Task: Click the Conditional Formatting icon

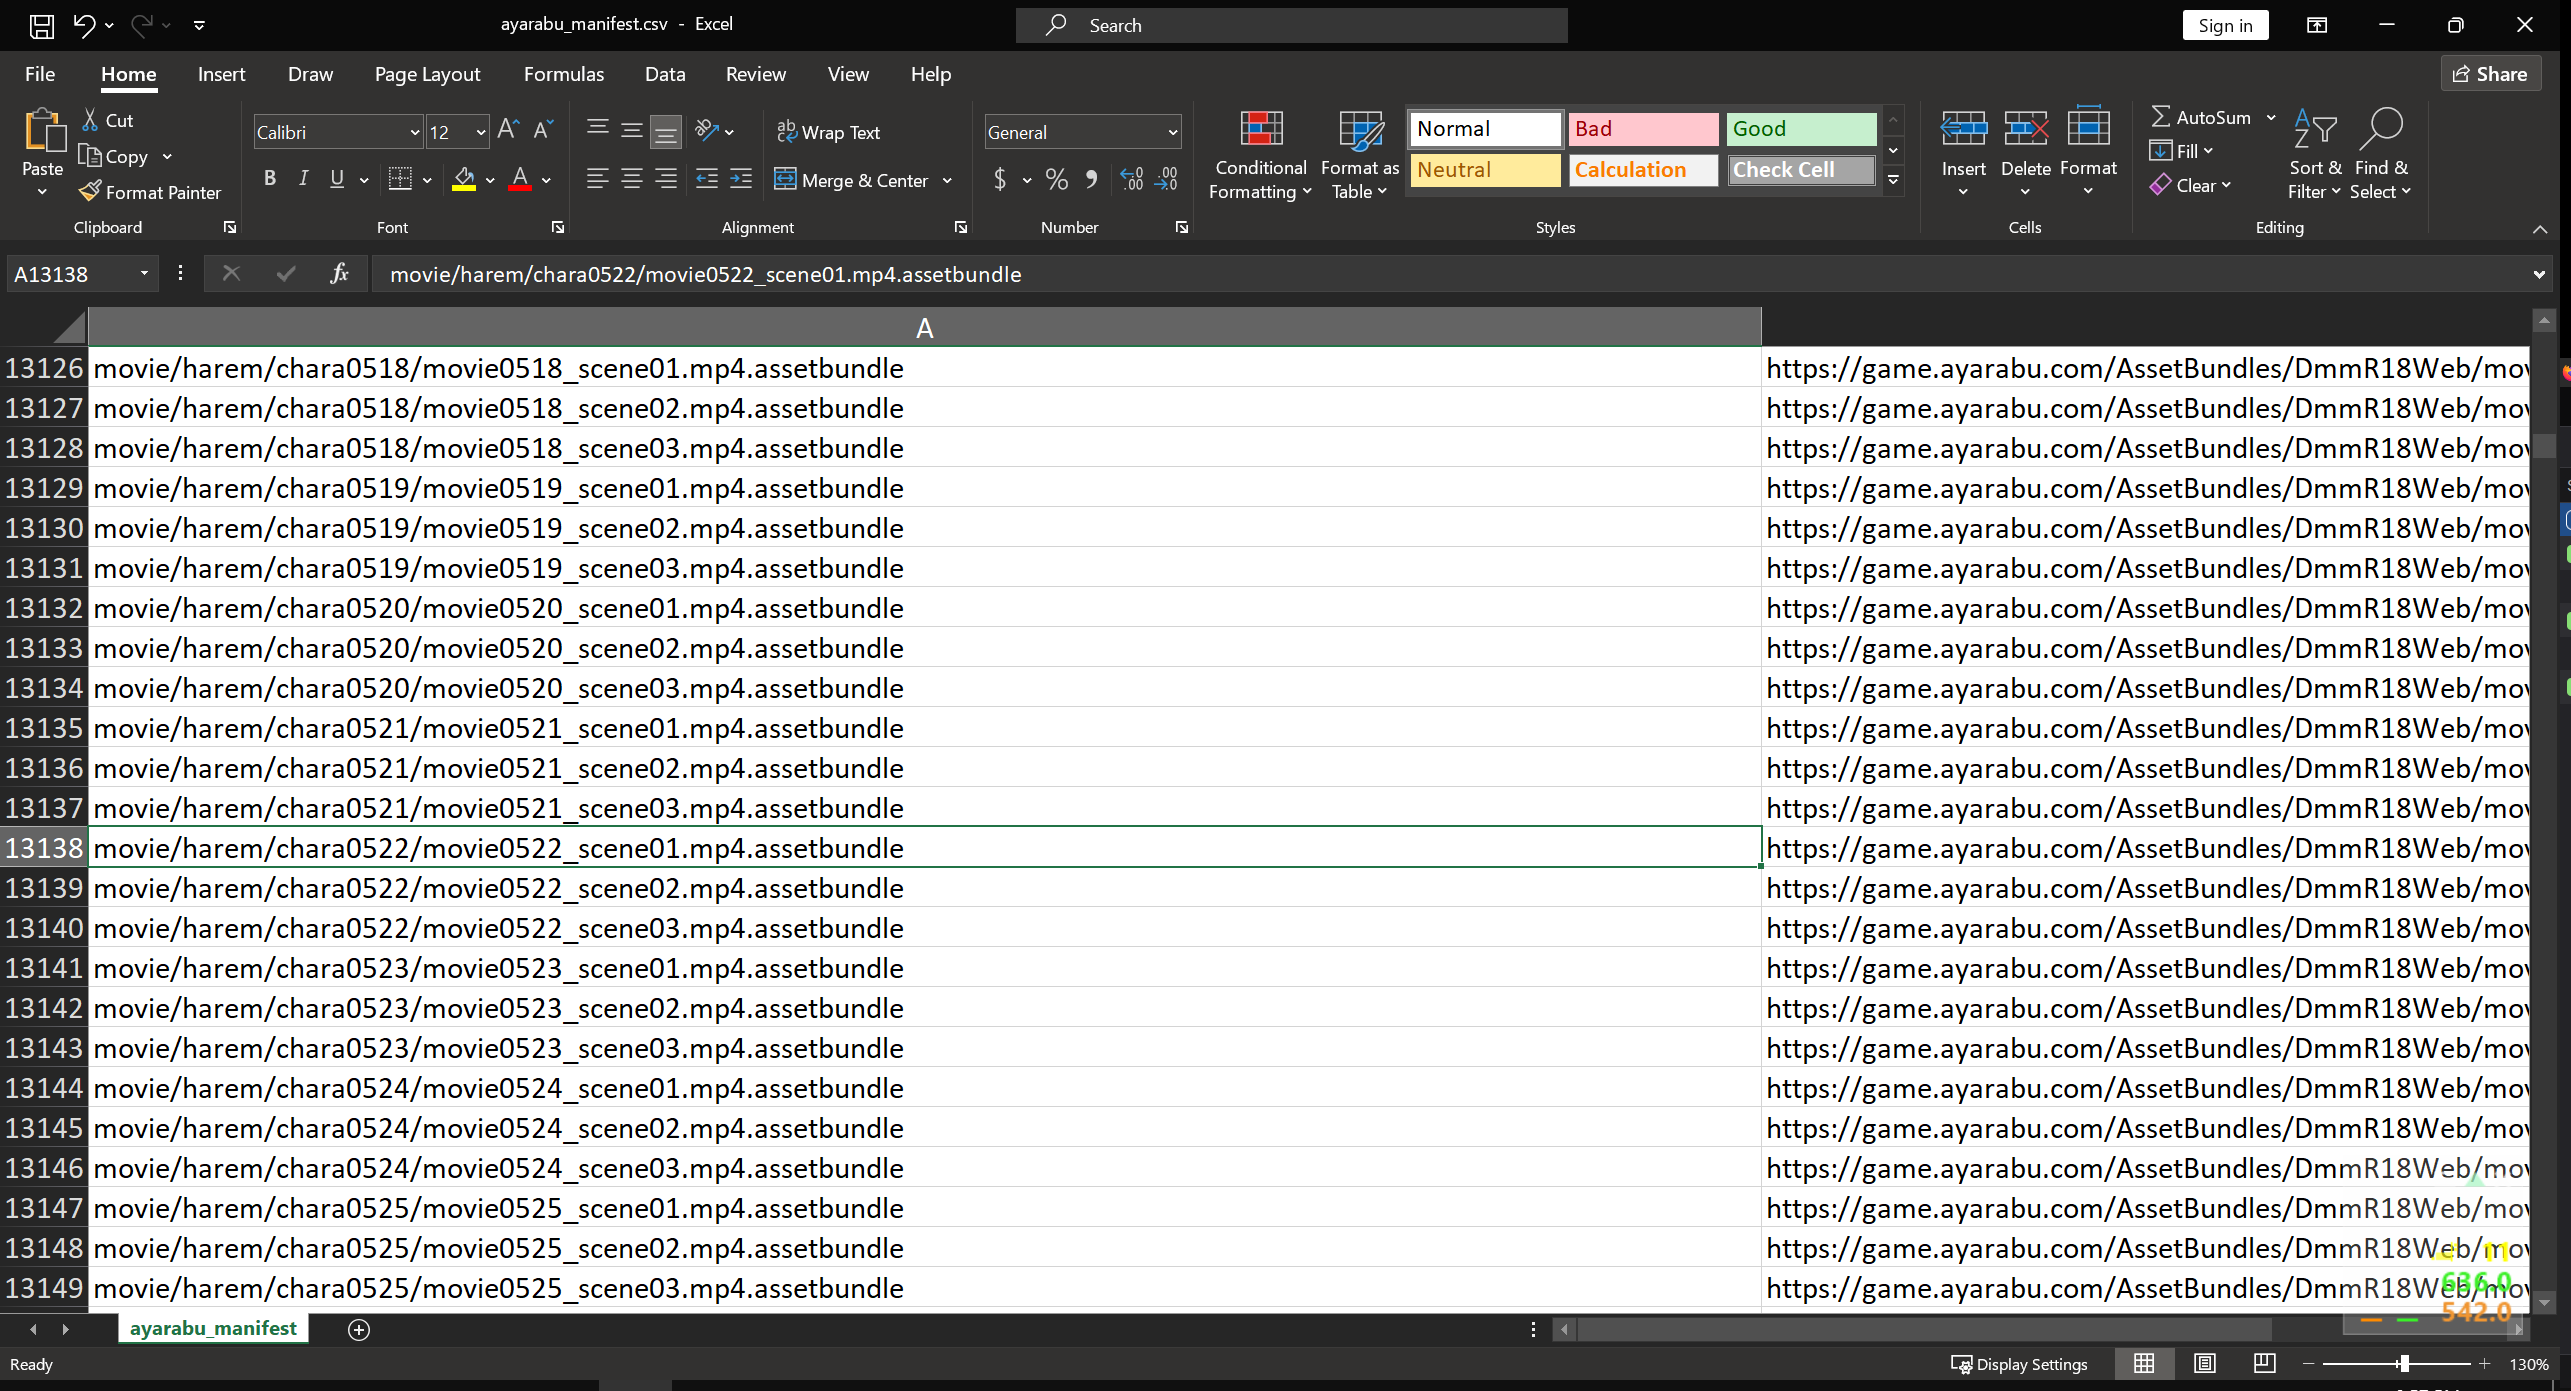Action: pos(1260,130)
